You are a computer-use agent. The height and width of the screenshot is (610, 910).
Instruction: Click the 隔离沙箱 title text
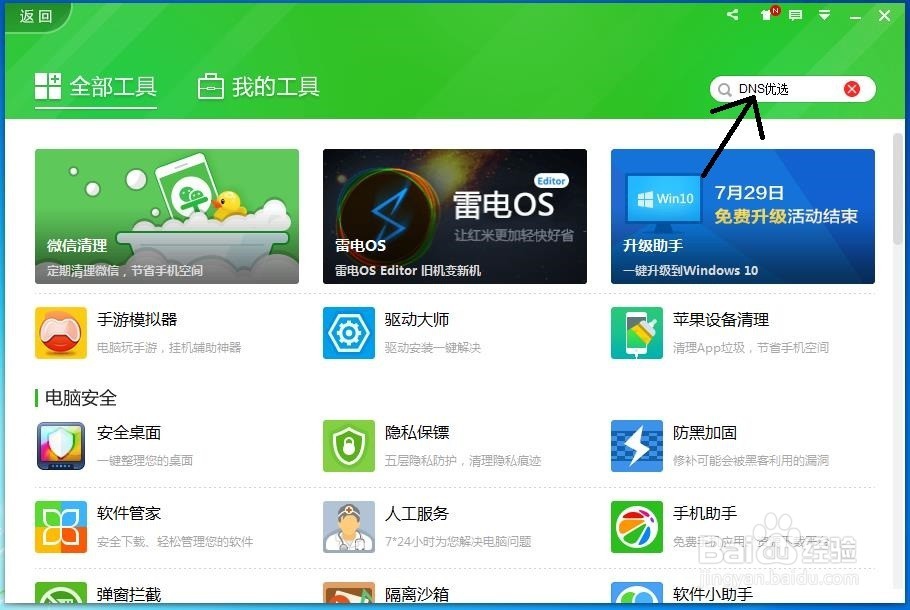(x=417, y=594)
